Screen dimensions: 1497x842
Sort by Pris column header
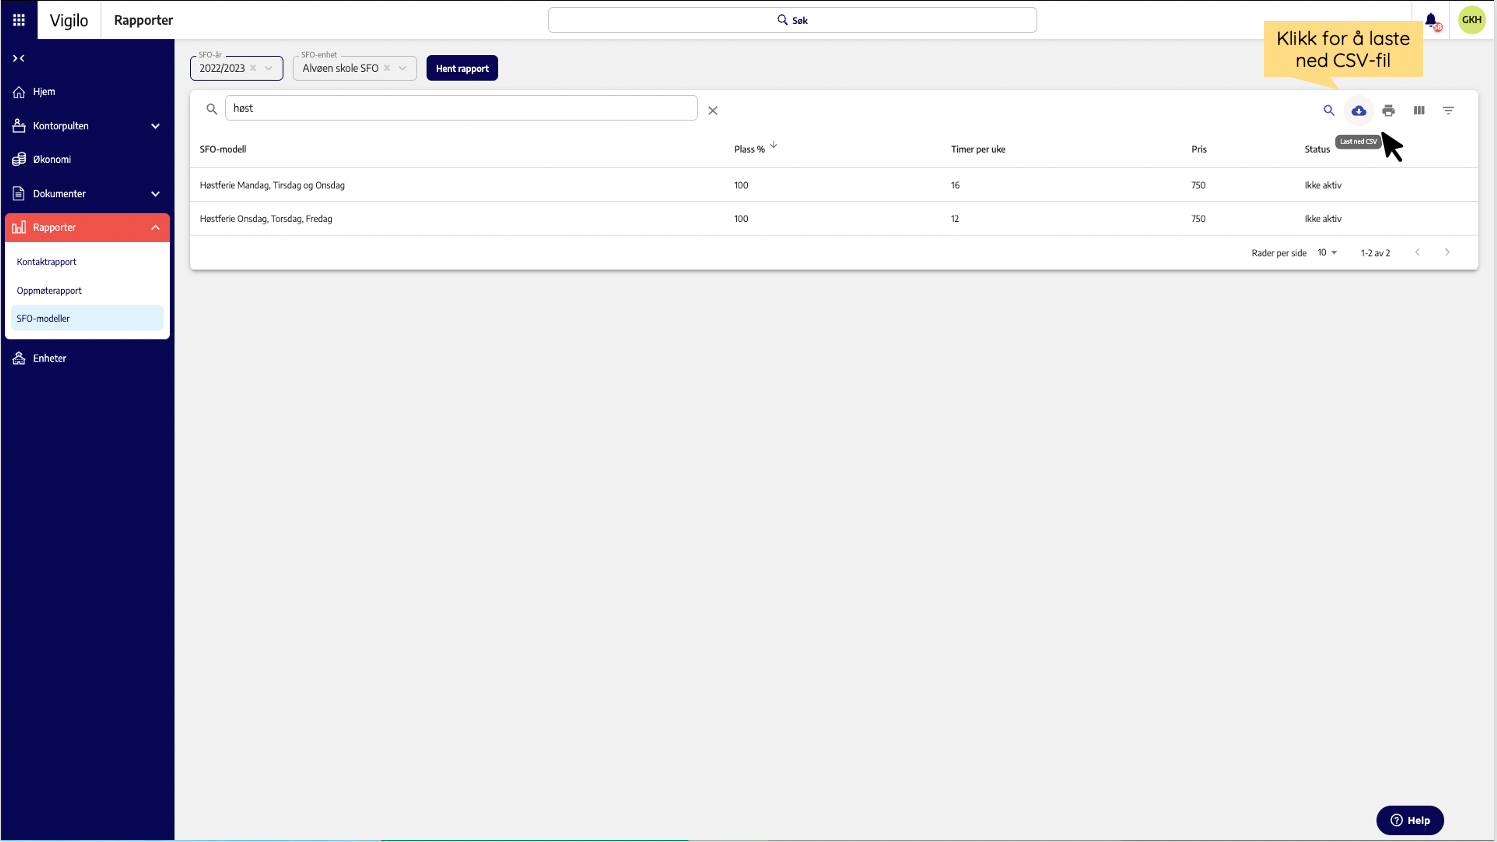pyautogui.click(x=1199, y=149)
